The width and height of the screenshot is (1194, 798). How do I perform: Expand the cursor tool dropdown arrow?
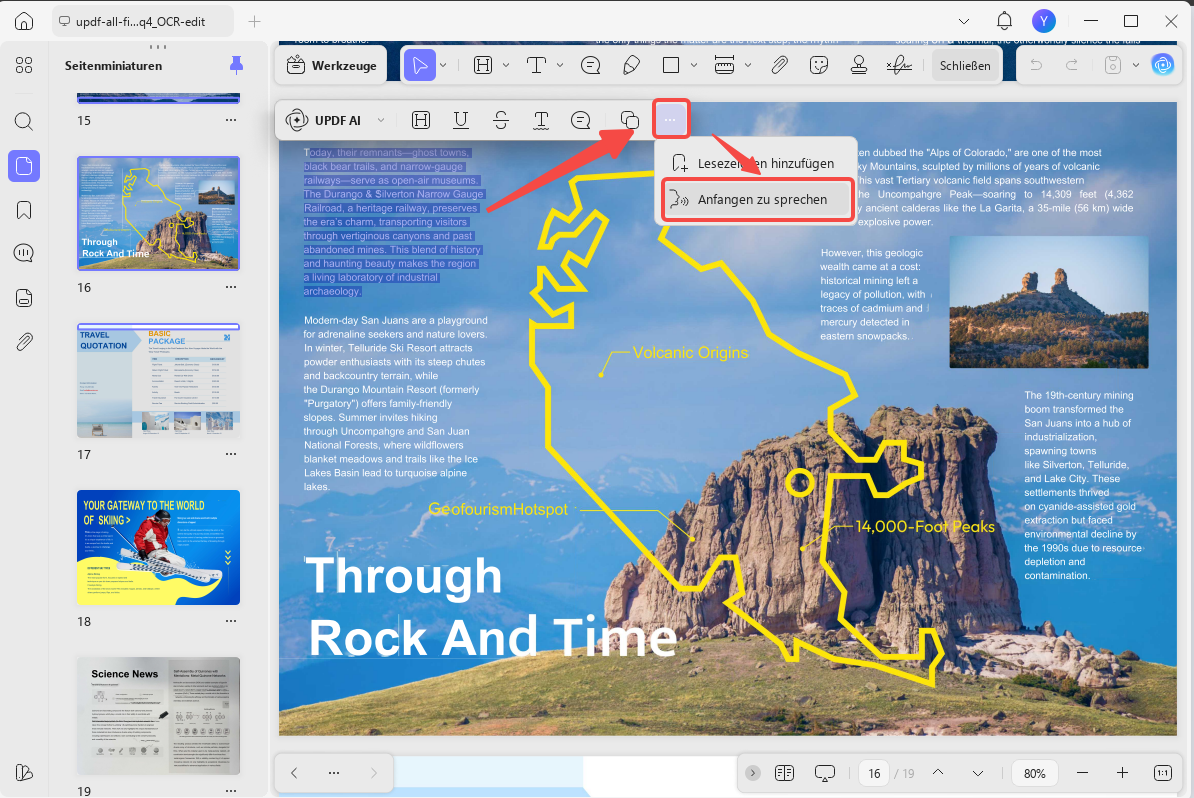443,65
